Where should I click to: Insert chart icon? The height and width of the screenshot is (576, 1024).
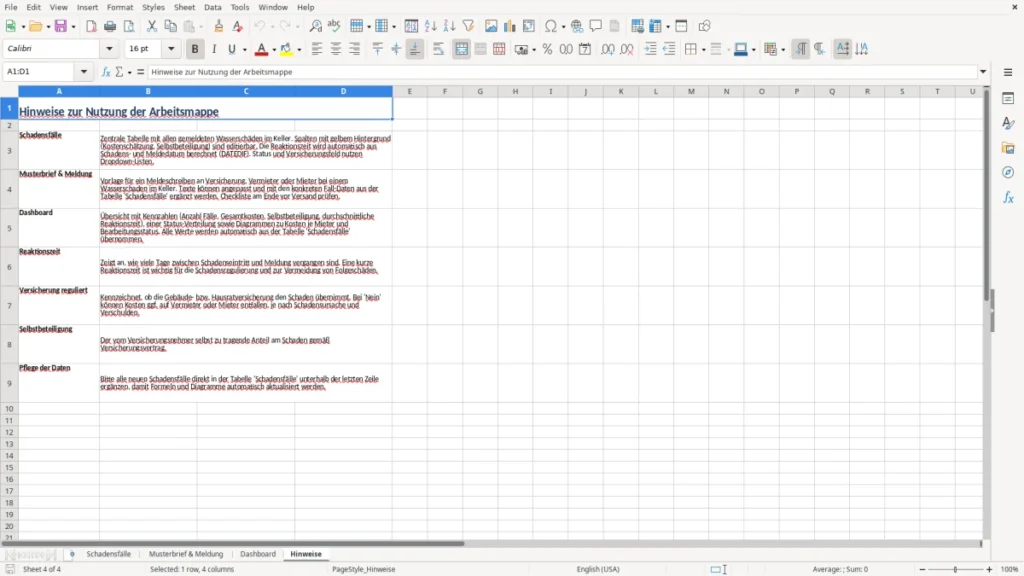(x=510, y=26)
